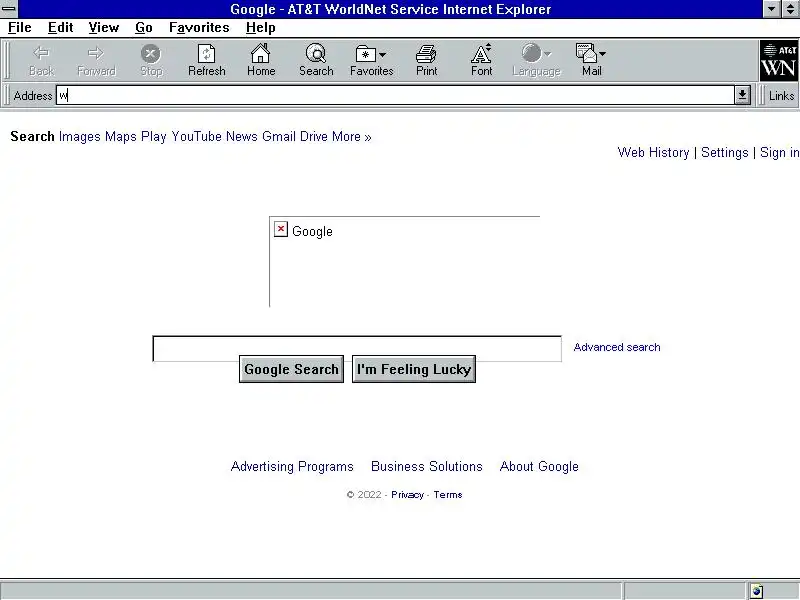The width and height of the screenshot is (800, 600).
Task: Open the Drive link
Action: tap(313, 137)
